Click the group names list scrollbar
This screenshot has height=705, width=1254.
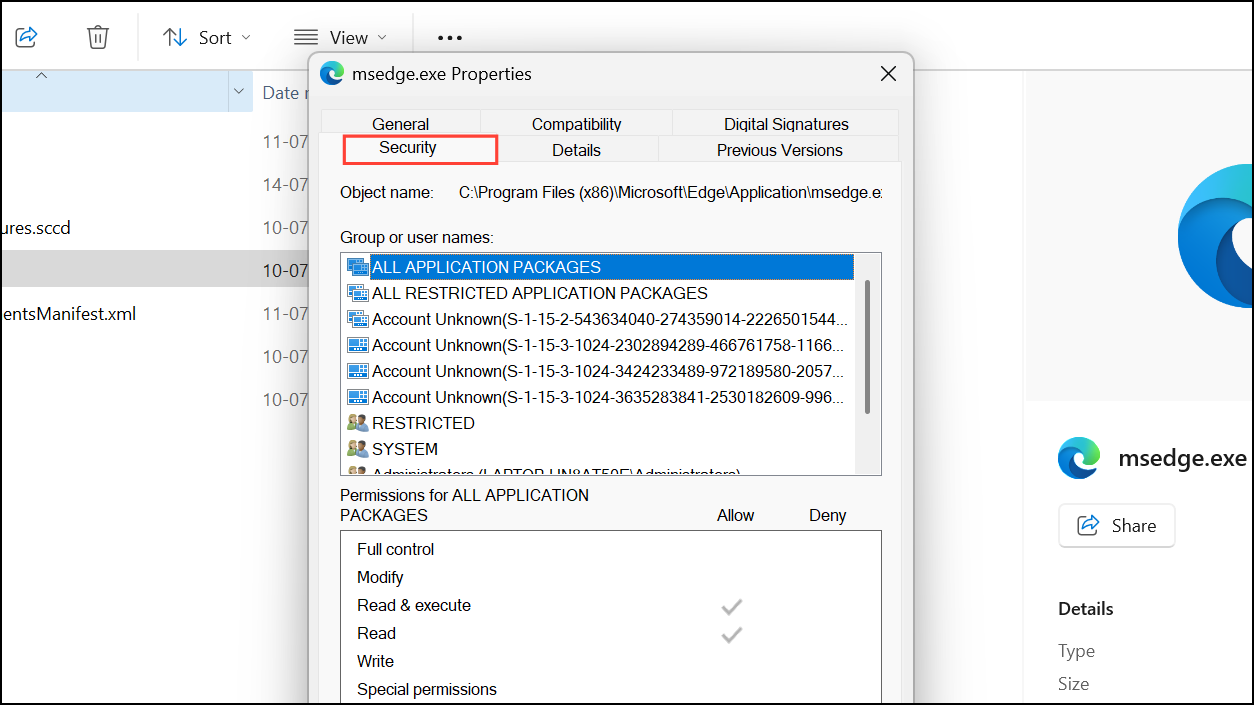click(x=867, y=346)
